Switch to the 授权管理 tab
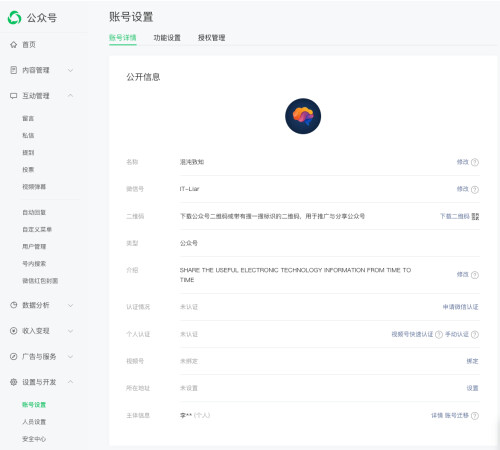Image resolution: width=500 pixels, height=450 pixels. coord(212,38)
